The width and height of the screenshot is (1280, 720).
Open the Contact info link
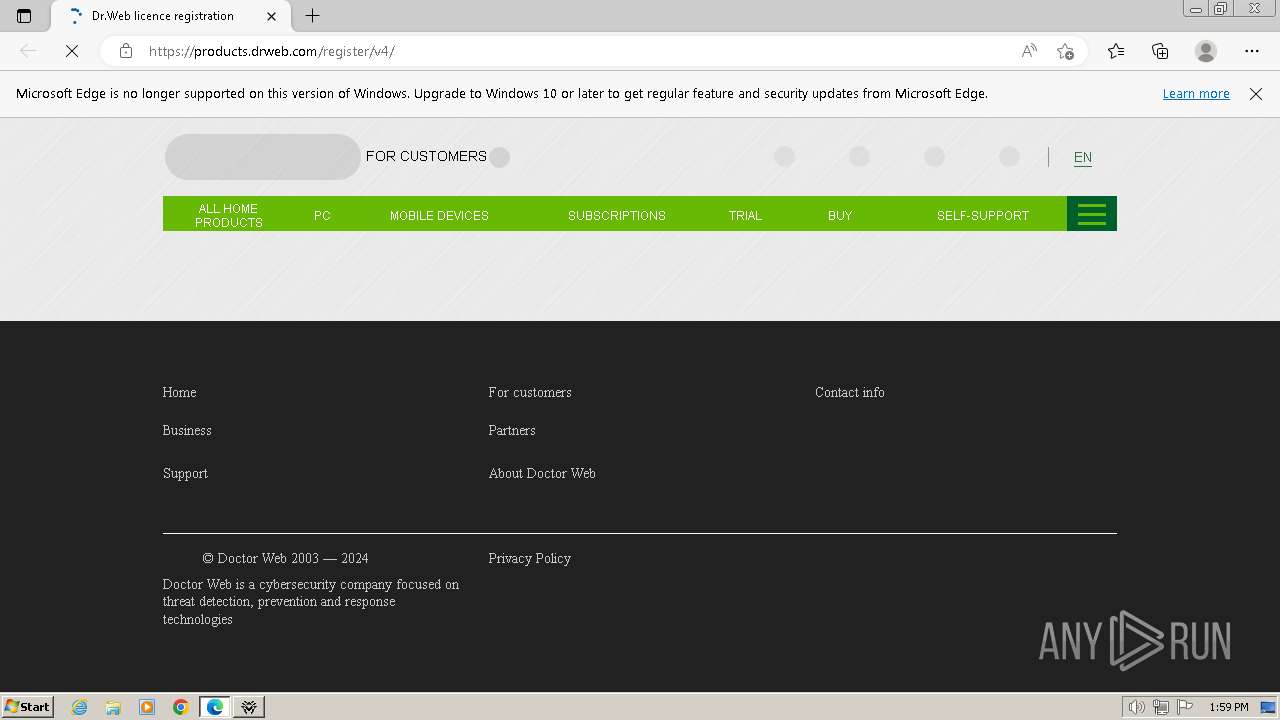850,392
